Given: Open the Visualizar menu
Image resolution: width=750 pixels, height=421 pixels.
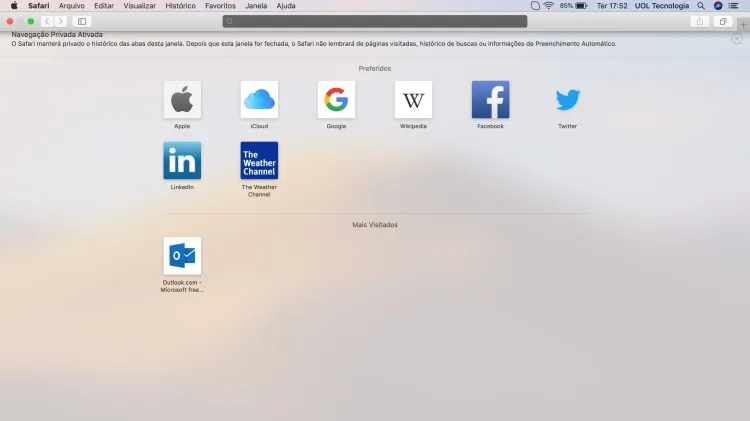Looking at the screenshot, I should tap(140, 6).
